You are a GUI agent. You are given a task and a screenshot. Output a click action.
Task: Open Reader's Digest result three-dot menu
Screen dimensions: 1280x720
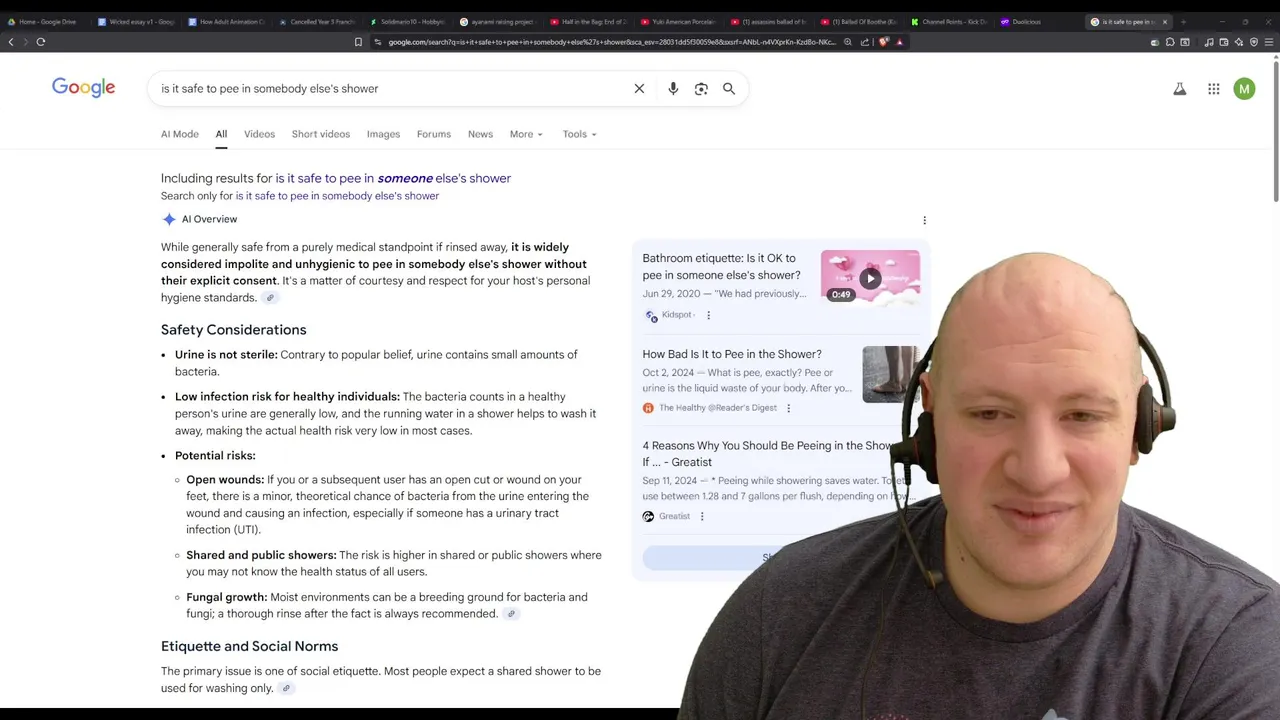pos(788,408)
